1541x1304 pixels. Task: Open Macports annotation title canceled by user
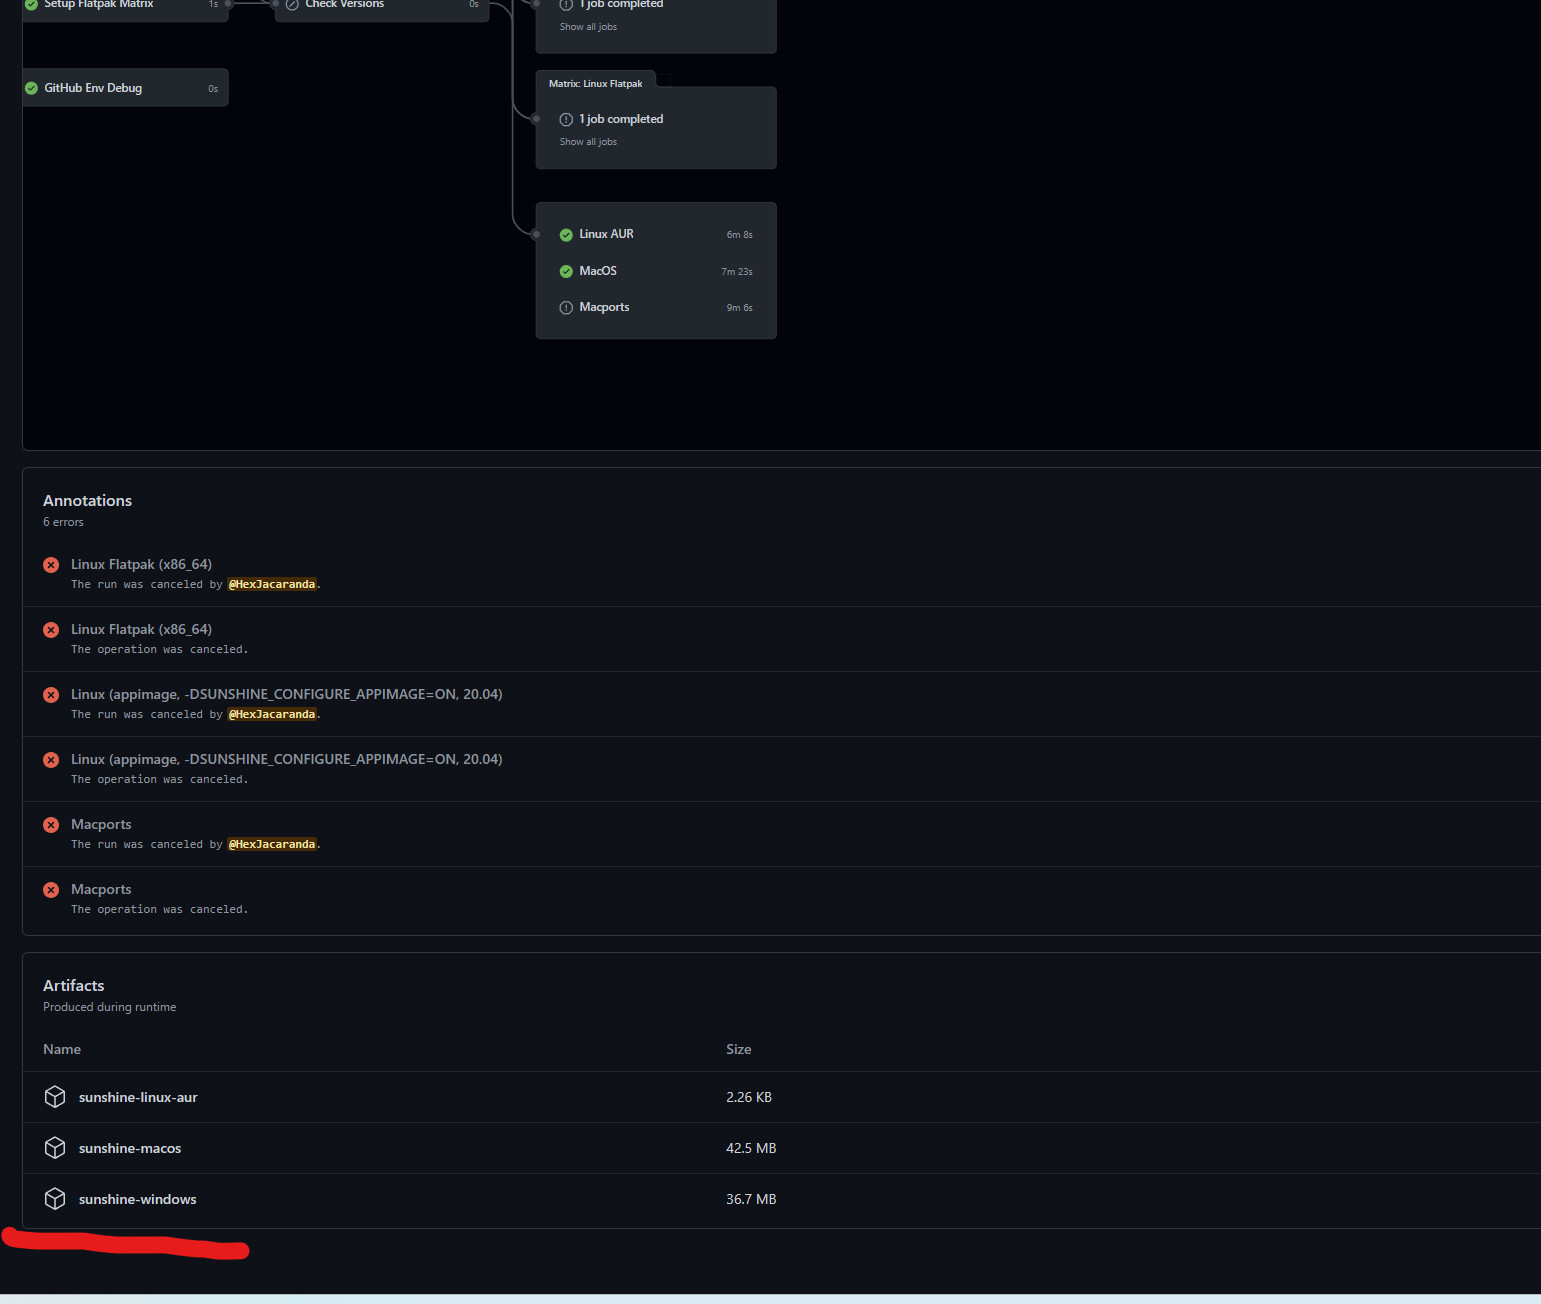tap(101, 824)
